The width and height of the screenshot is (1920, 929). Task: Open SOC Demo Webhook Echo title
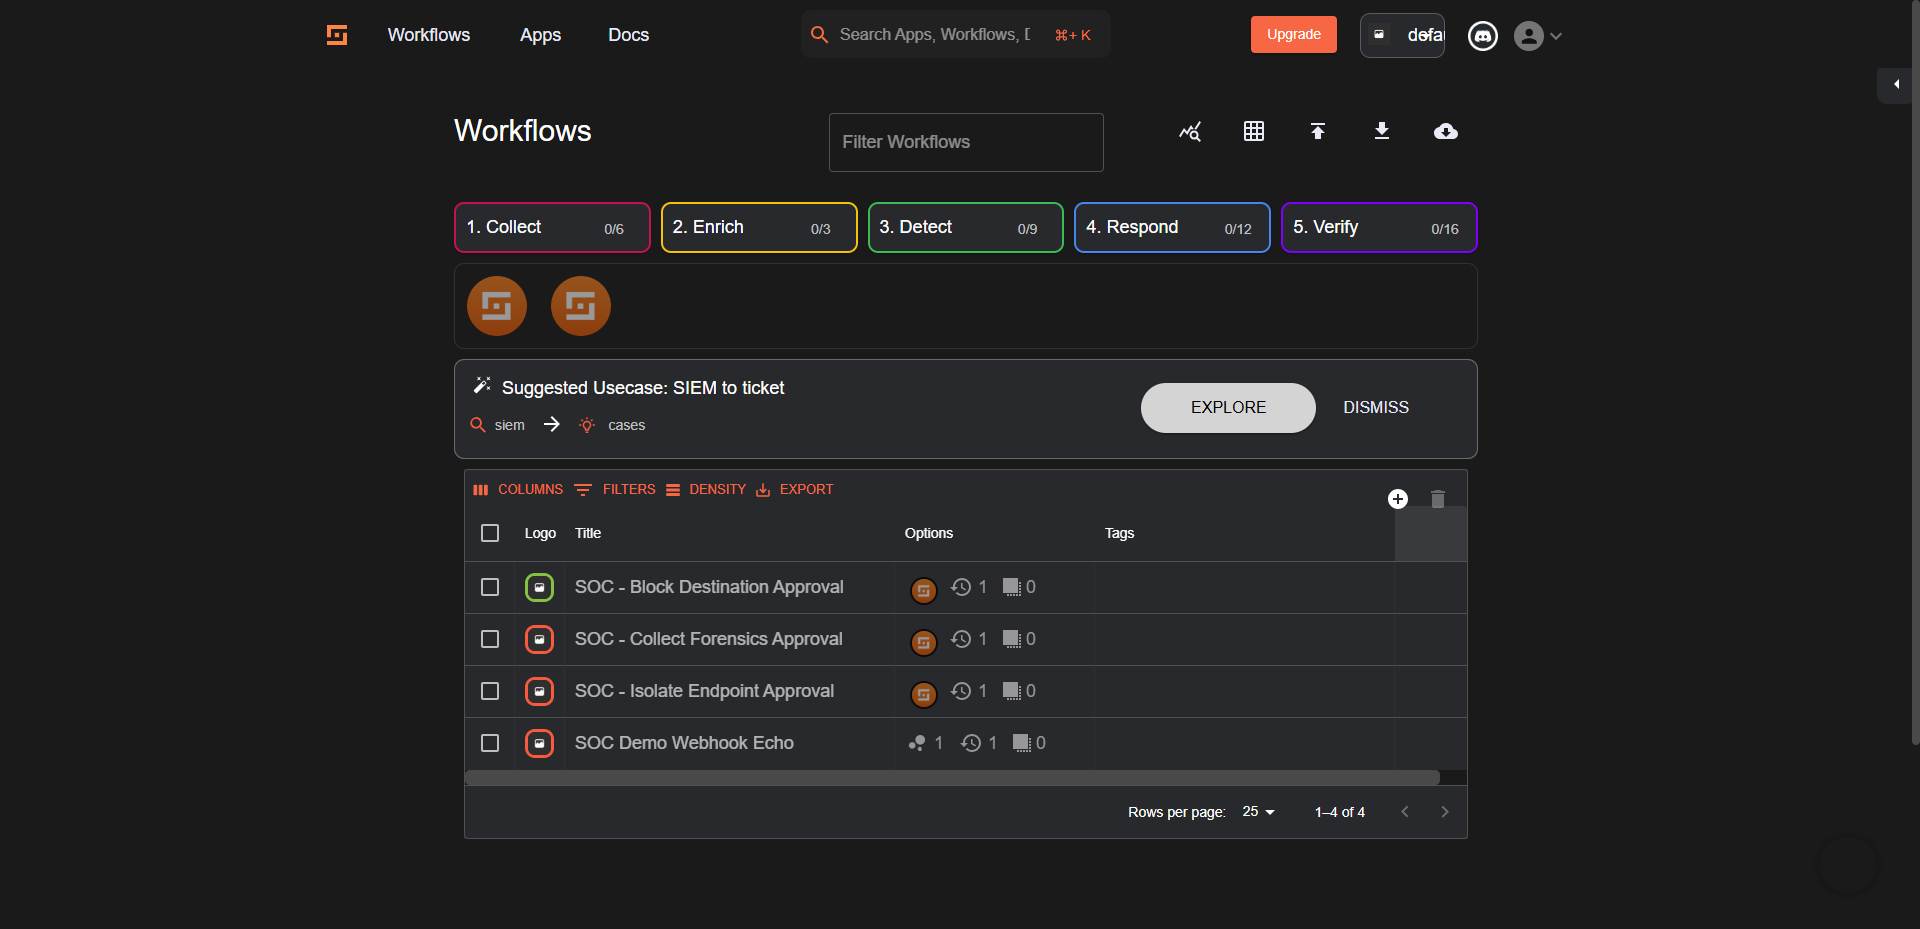[684, 743]
